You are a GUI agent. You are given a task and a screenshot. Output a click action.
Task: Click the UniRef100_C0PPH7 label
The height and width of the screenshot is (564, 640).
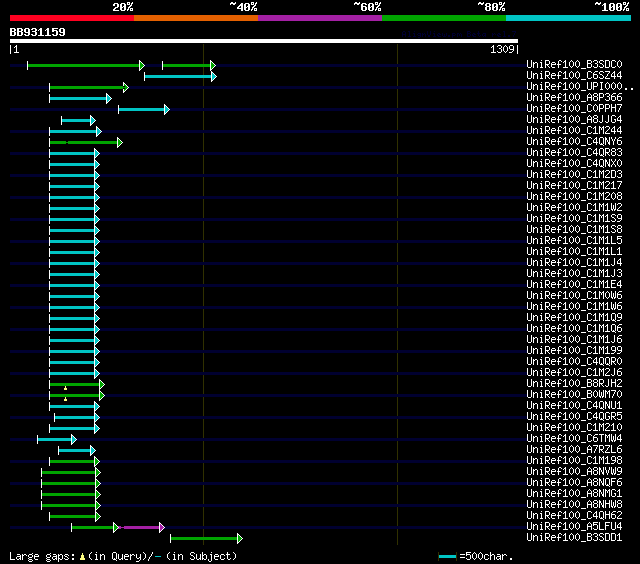pyautogui.click(x=574, y=109)
